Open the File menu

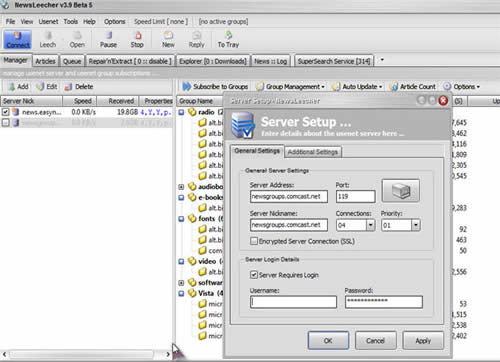(x=10, y=22)
